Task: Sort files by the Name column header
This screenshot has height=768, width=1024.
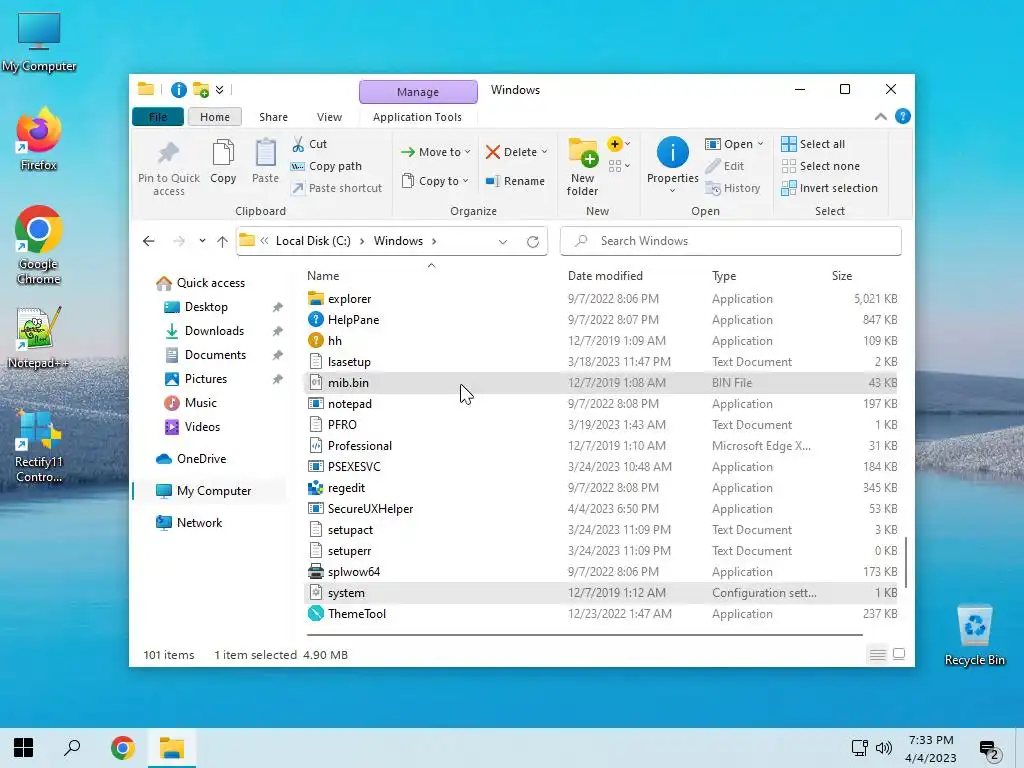Action: 323,276
